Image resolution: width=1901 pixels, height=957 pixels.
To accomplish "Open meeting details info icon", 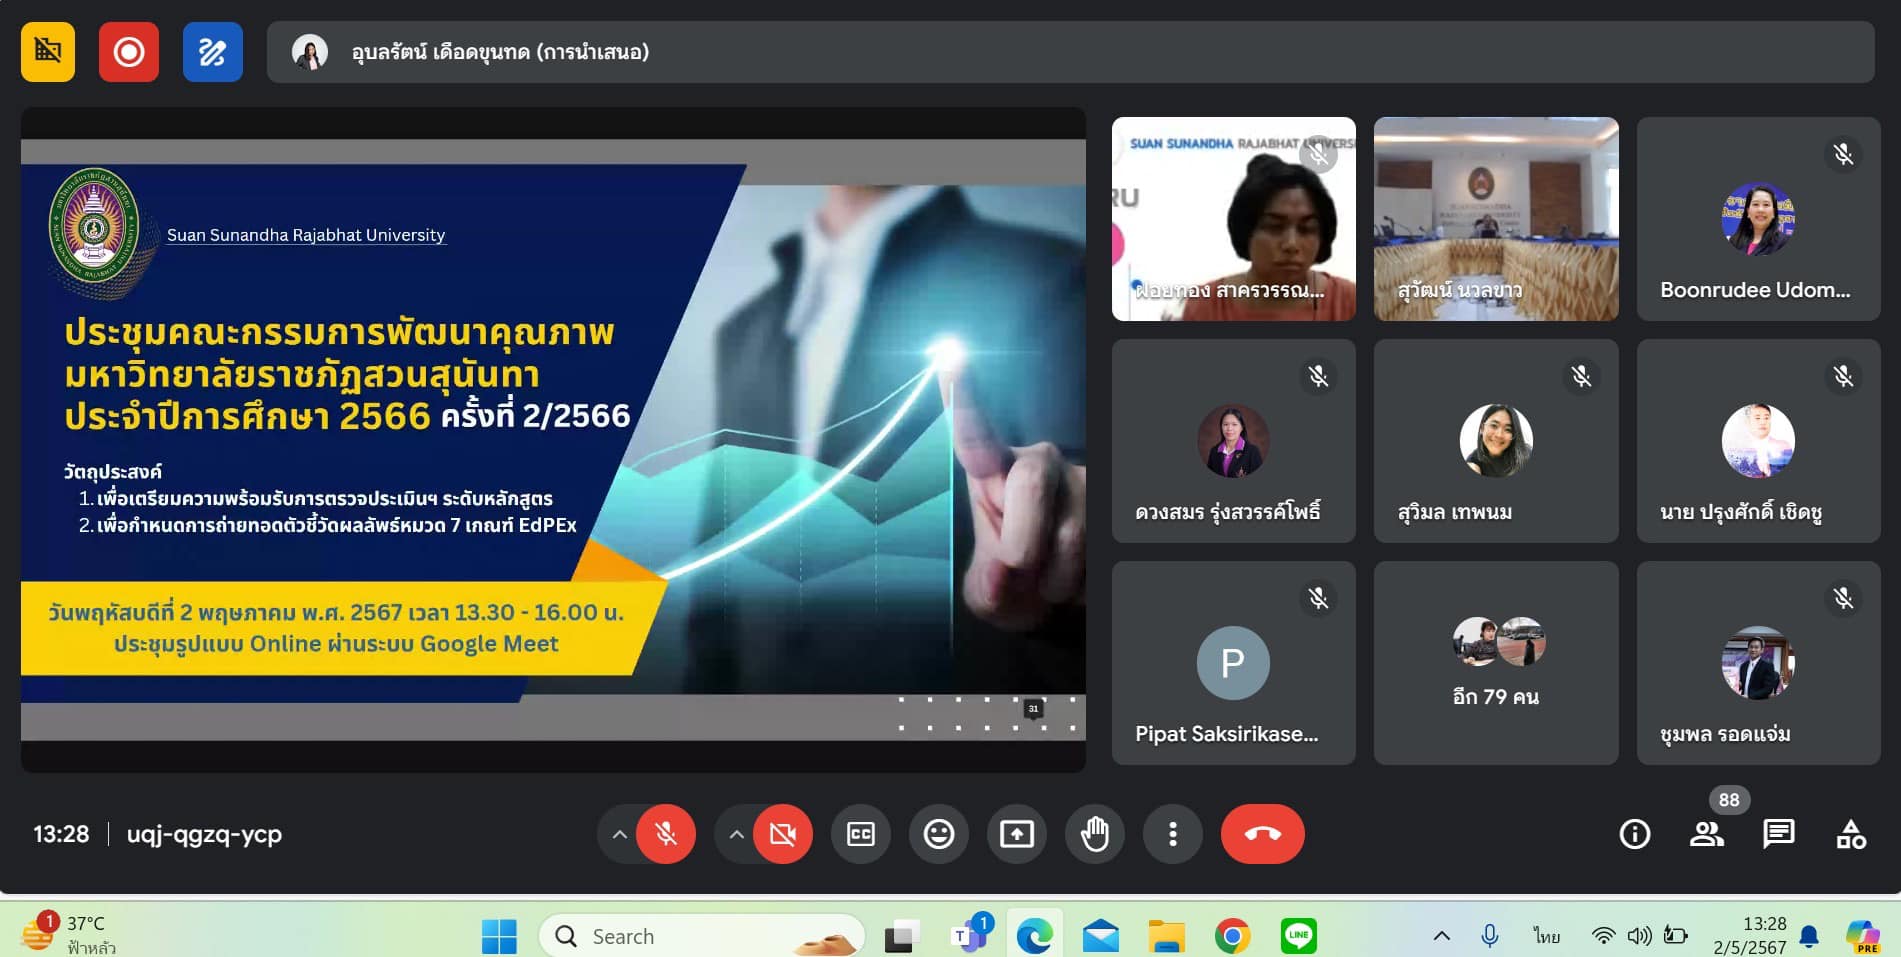I will [x=1634, y=834].
